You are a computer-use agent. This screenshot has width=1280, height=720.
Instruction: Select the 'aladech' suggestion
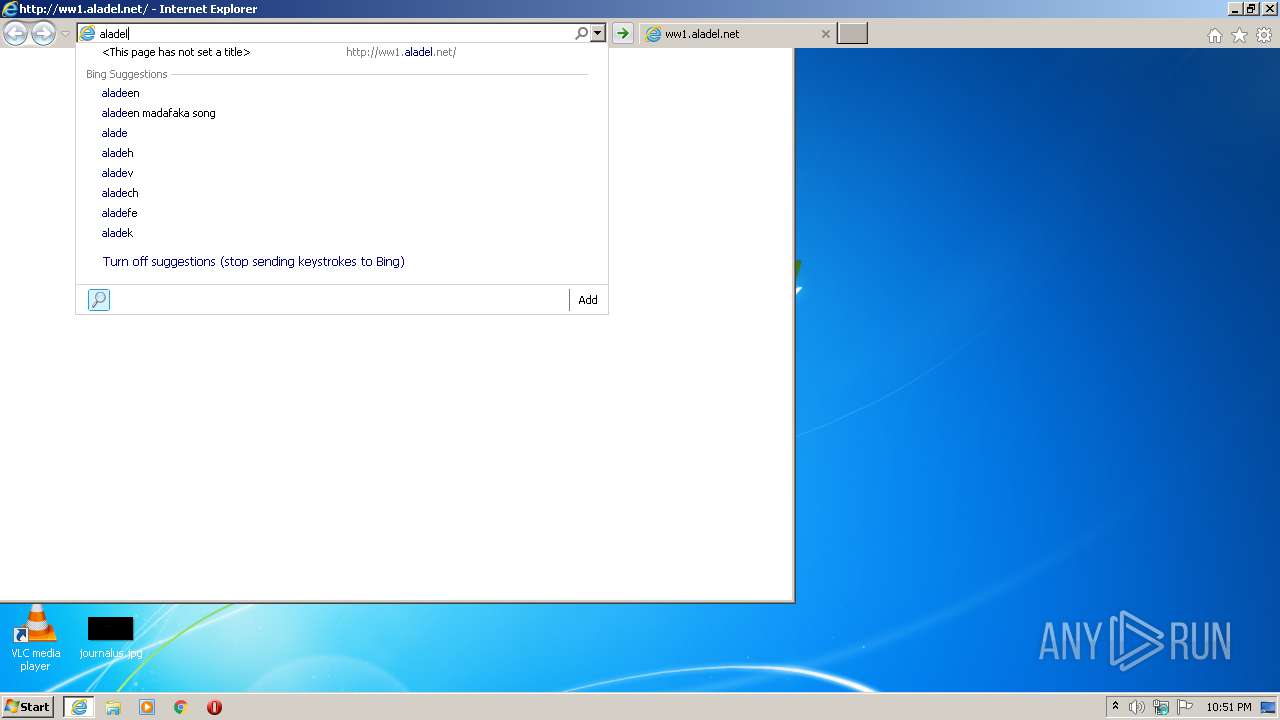pyautogui.click(x=120, y=193)
